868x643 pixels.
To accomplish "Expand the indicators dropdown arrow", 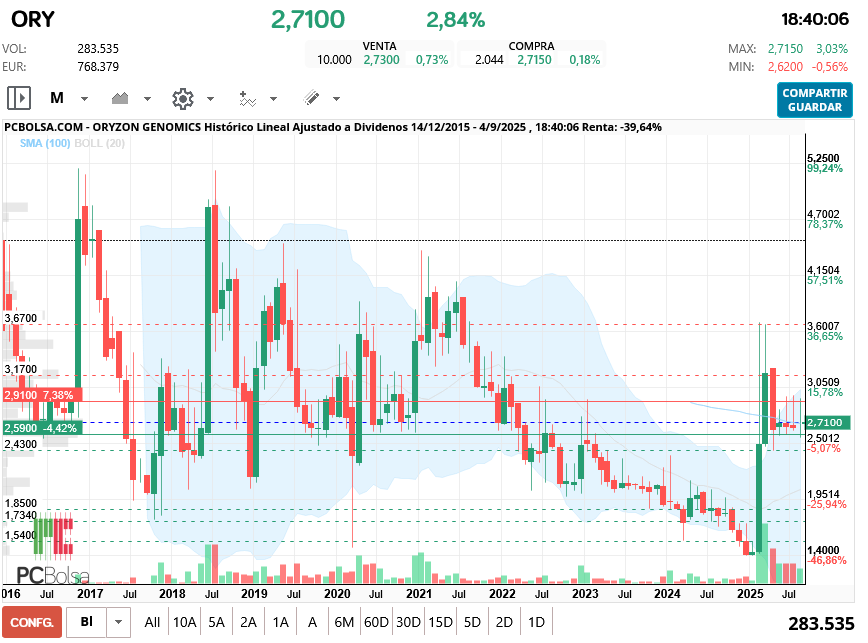I will pos(273,99).
